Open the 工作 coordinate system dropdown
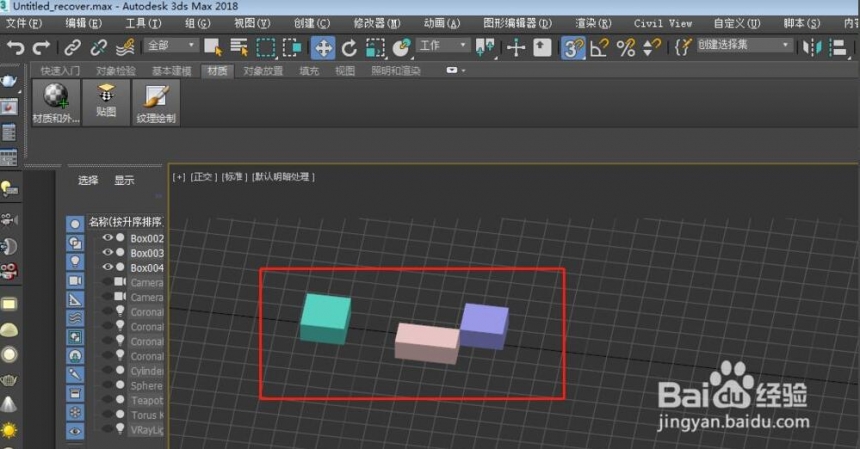The height and width of the screenshot is (449, 860). [x=443, y=45]
